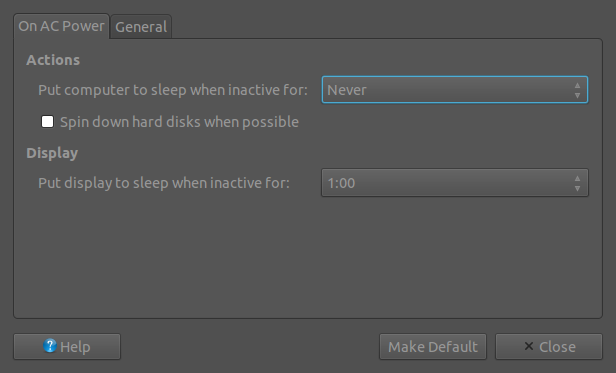Open the display sleep "1:00" dropdown
Image resolution: width=616 pixels, height=373 pixels.
click(455, 183)
